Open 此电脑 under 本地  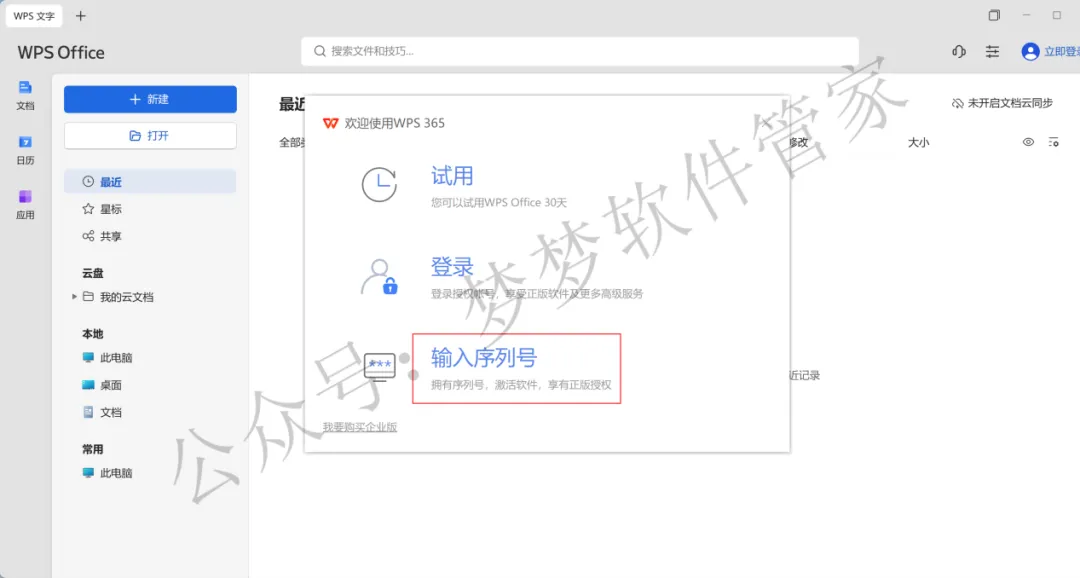pos(107,358)
